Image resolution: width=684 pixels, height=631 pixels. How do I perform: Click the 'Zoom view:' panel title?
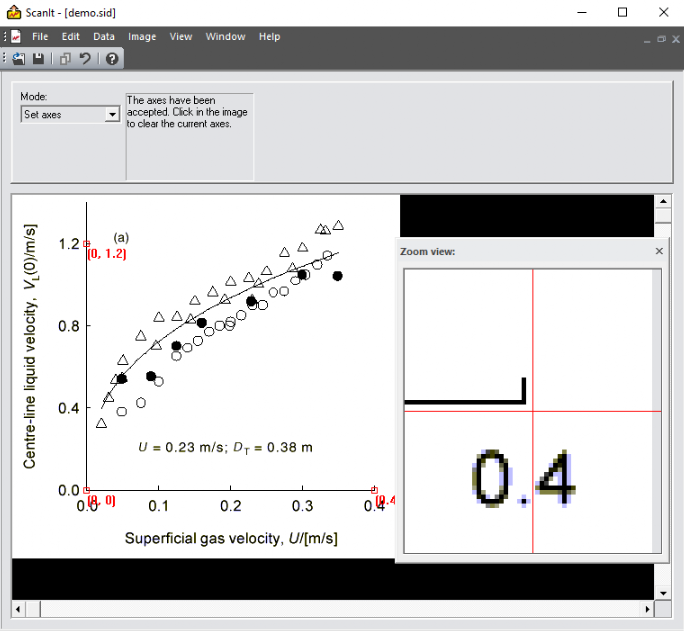[x=428, y=252]
